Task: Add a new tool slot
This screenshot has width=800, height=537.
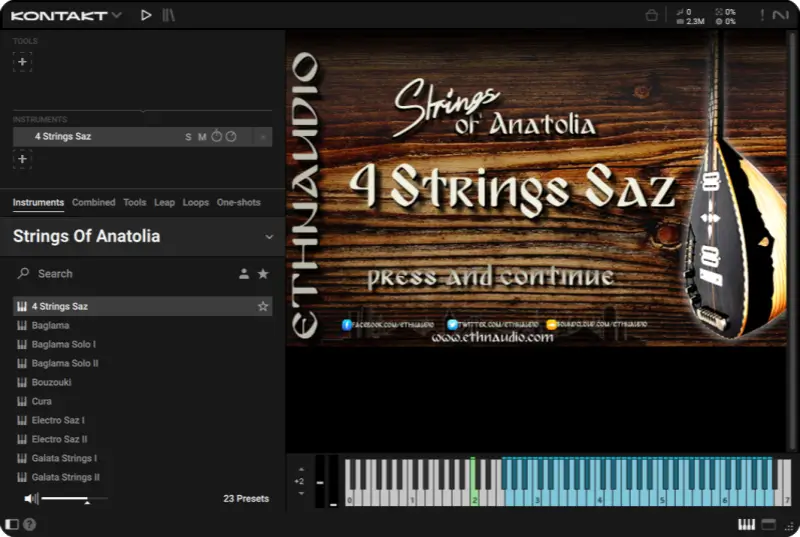Action: coord(22,62)
